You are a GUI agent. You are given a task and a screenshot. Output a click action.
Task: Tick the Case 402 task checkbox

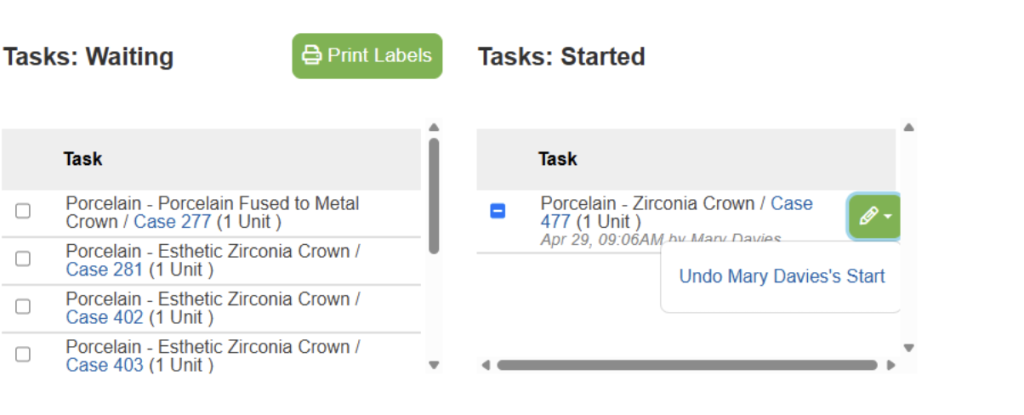point(23,307)
